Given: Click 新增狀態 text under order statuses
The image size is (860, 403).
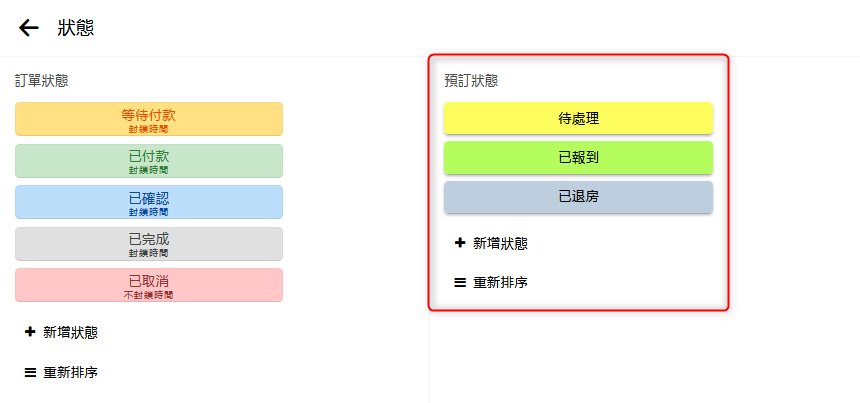Looking at the screenshot, I should pos(70,332).
